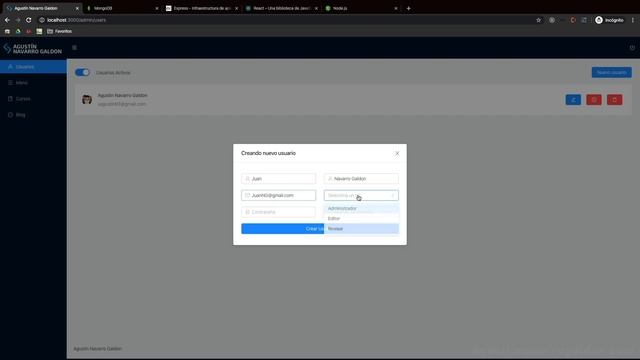Image resolution: width=640 pixels, height=360 pixels.
Task: Close the 'Creando nuevo usuario' modal
Action: point(397,153)
